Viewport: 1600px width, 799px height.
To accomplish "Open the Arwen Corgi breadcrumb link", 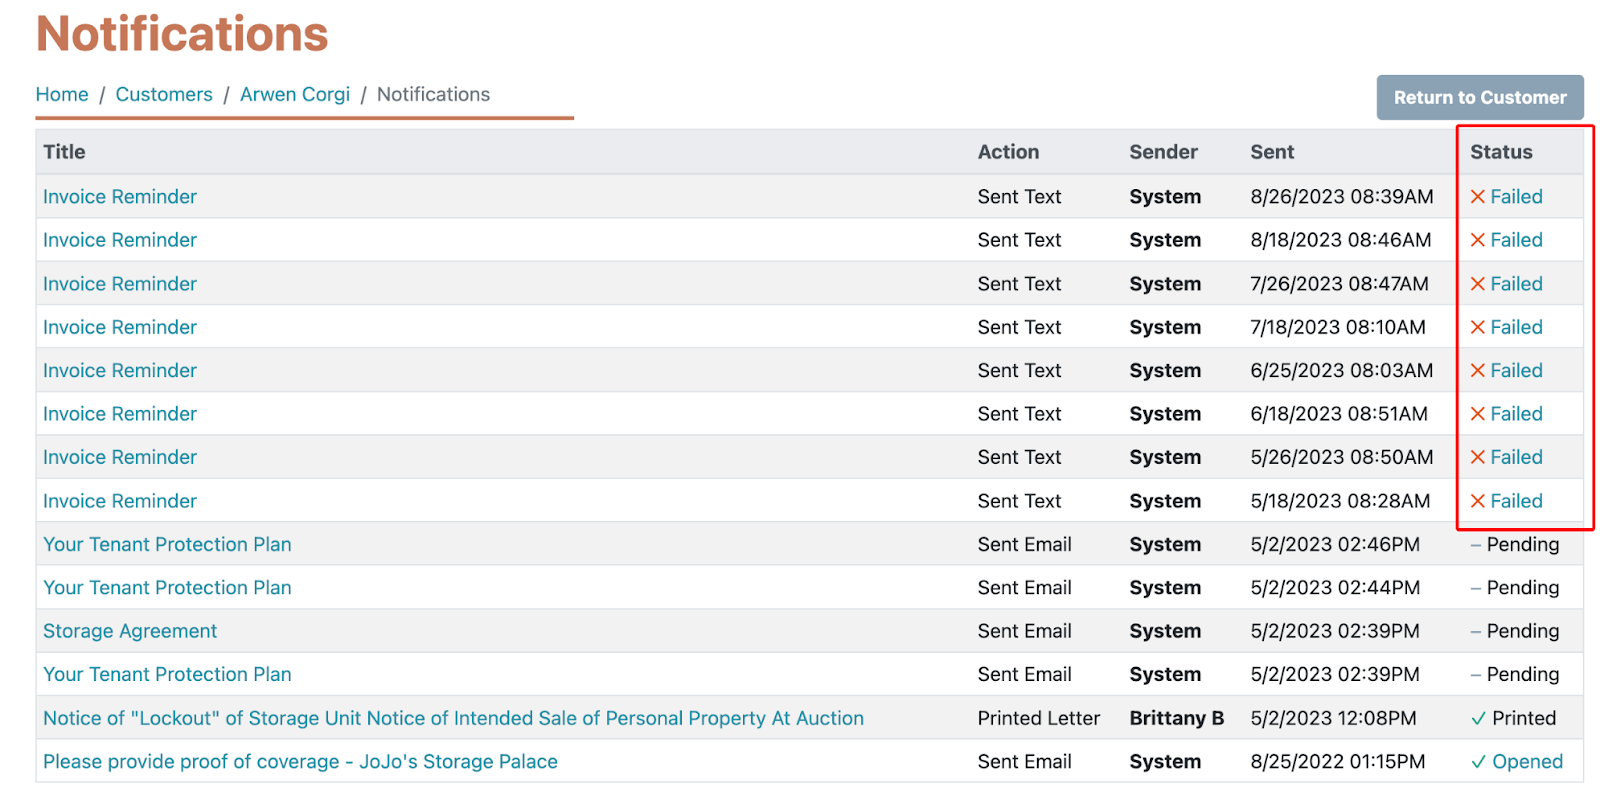I will pyautogui.click(x=295, y=95).
